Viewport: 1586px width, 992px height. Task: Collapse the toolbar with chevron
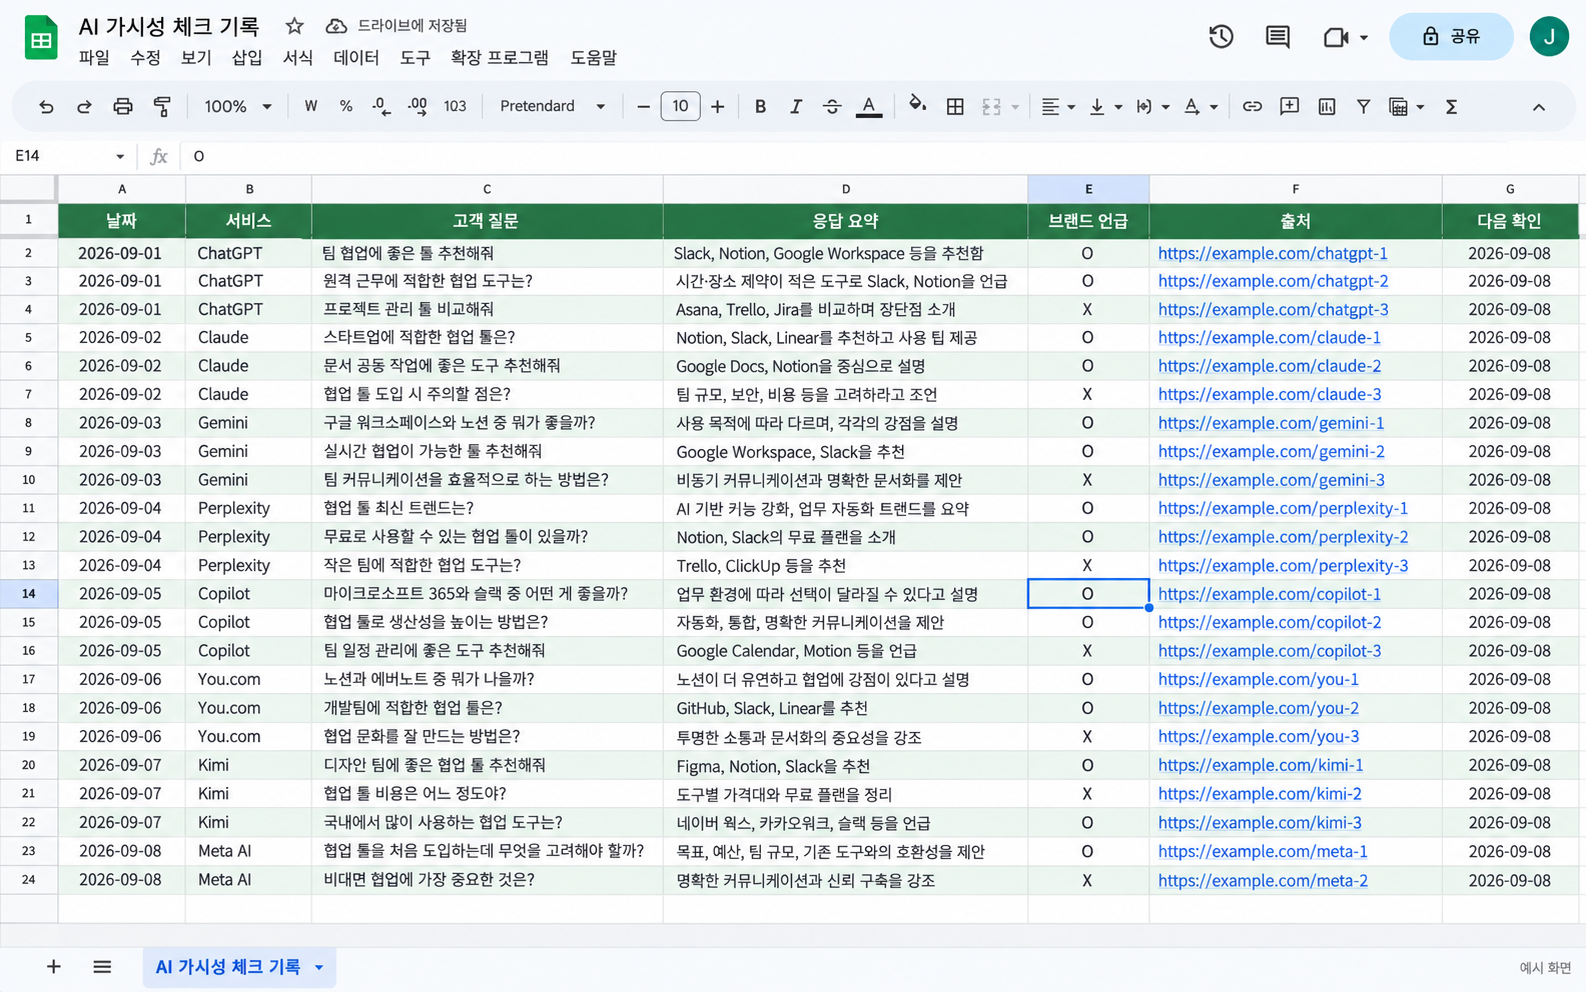[1539, 107]
